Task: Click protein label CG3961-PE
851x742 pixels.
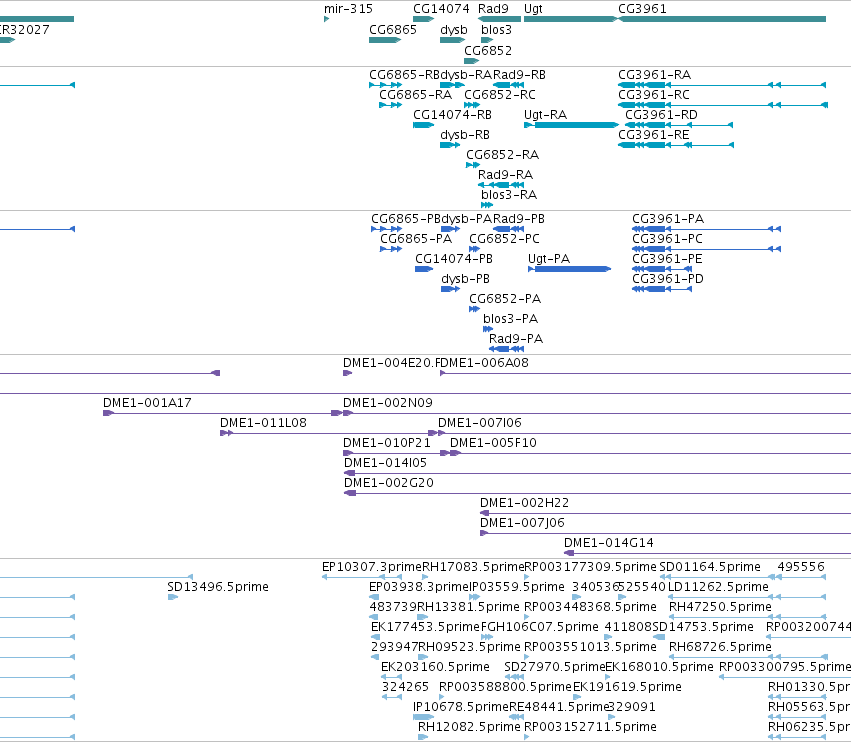Action: [667, 258]
